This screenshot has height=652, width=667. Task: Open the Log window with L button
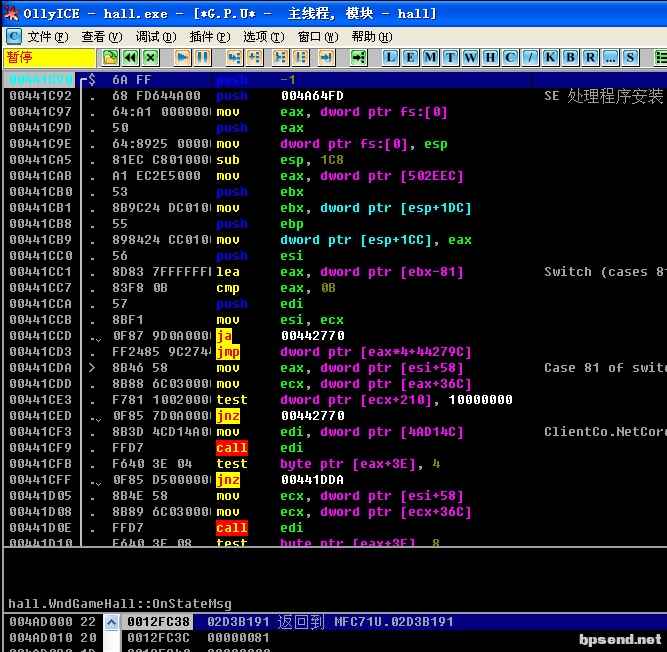pyautogui.click(x=391, y=57)
